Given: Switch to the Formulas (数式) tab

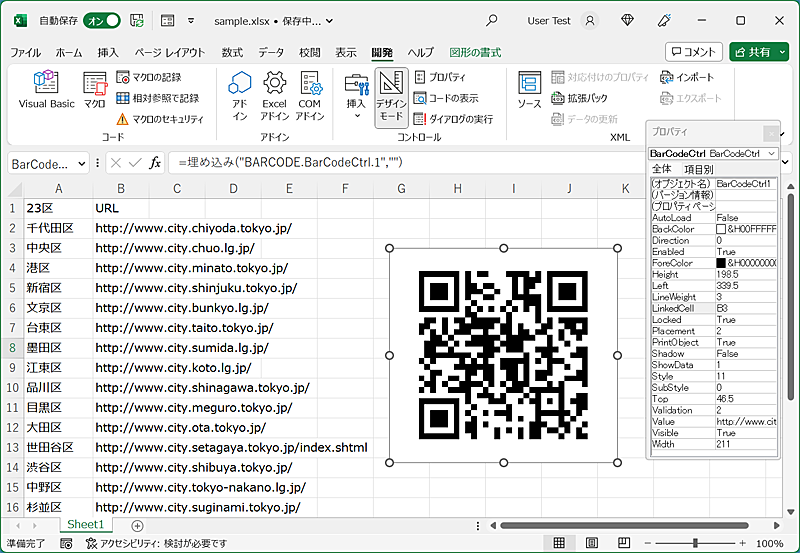Looking at the screenshot, I should tap(232, 53).
